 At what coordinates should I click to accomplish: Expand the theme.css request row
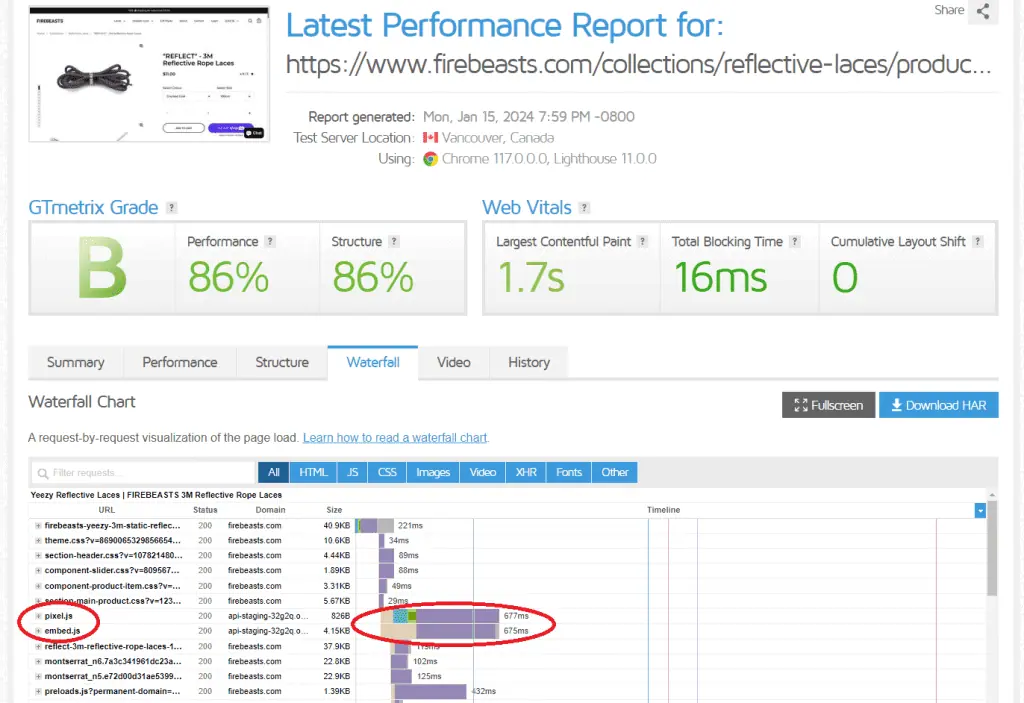[x=38, y=540]
